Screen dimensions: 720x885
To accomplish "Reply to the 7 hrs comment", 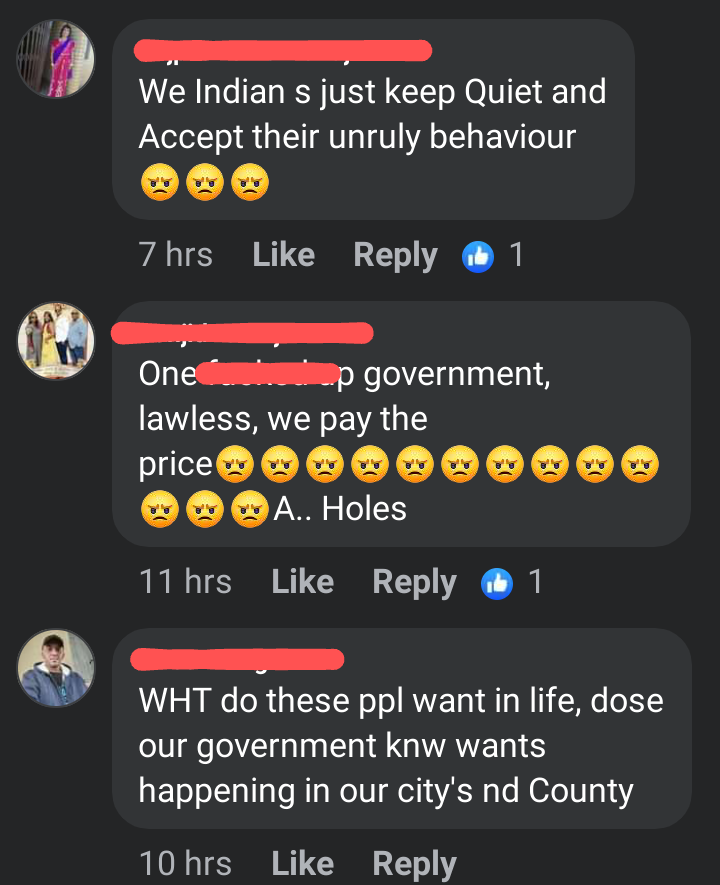I will coord(395,256).
